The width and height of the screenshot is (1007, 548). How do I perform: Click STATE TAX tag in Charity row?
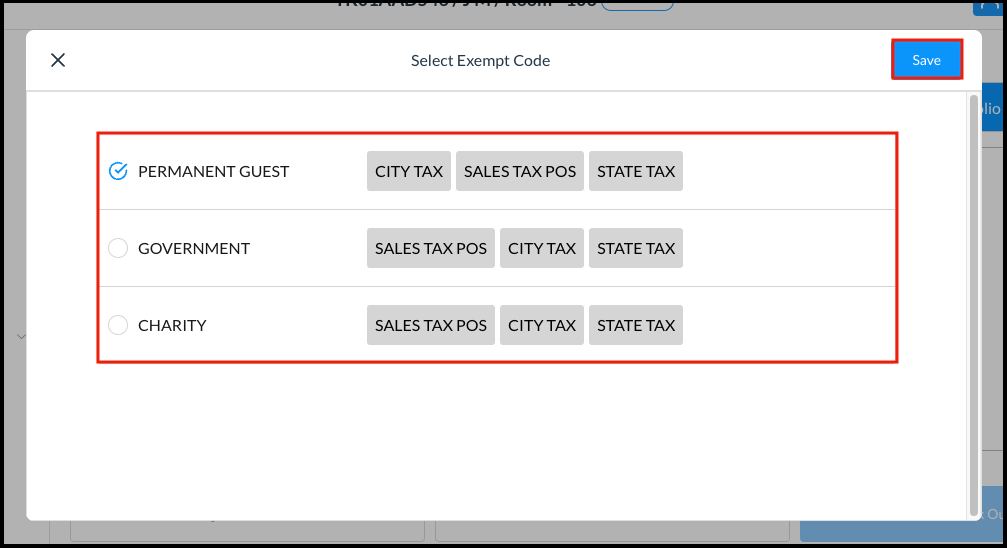[636, 325]
